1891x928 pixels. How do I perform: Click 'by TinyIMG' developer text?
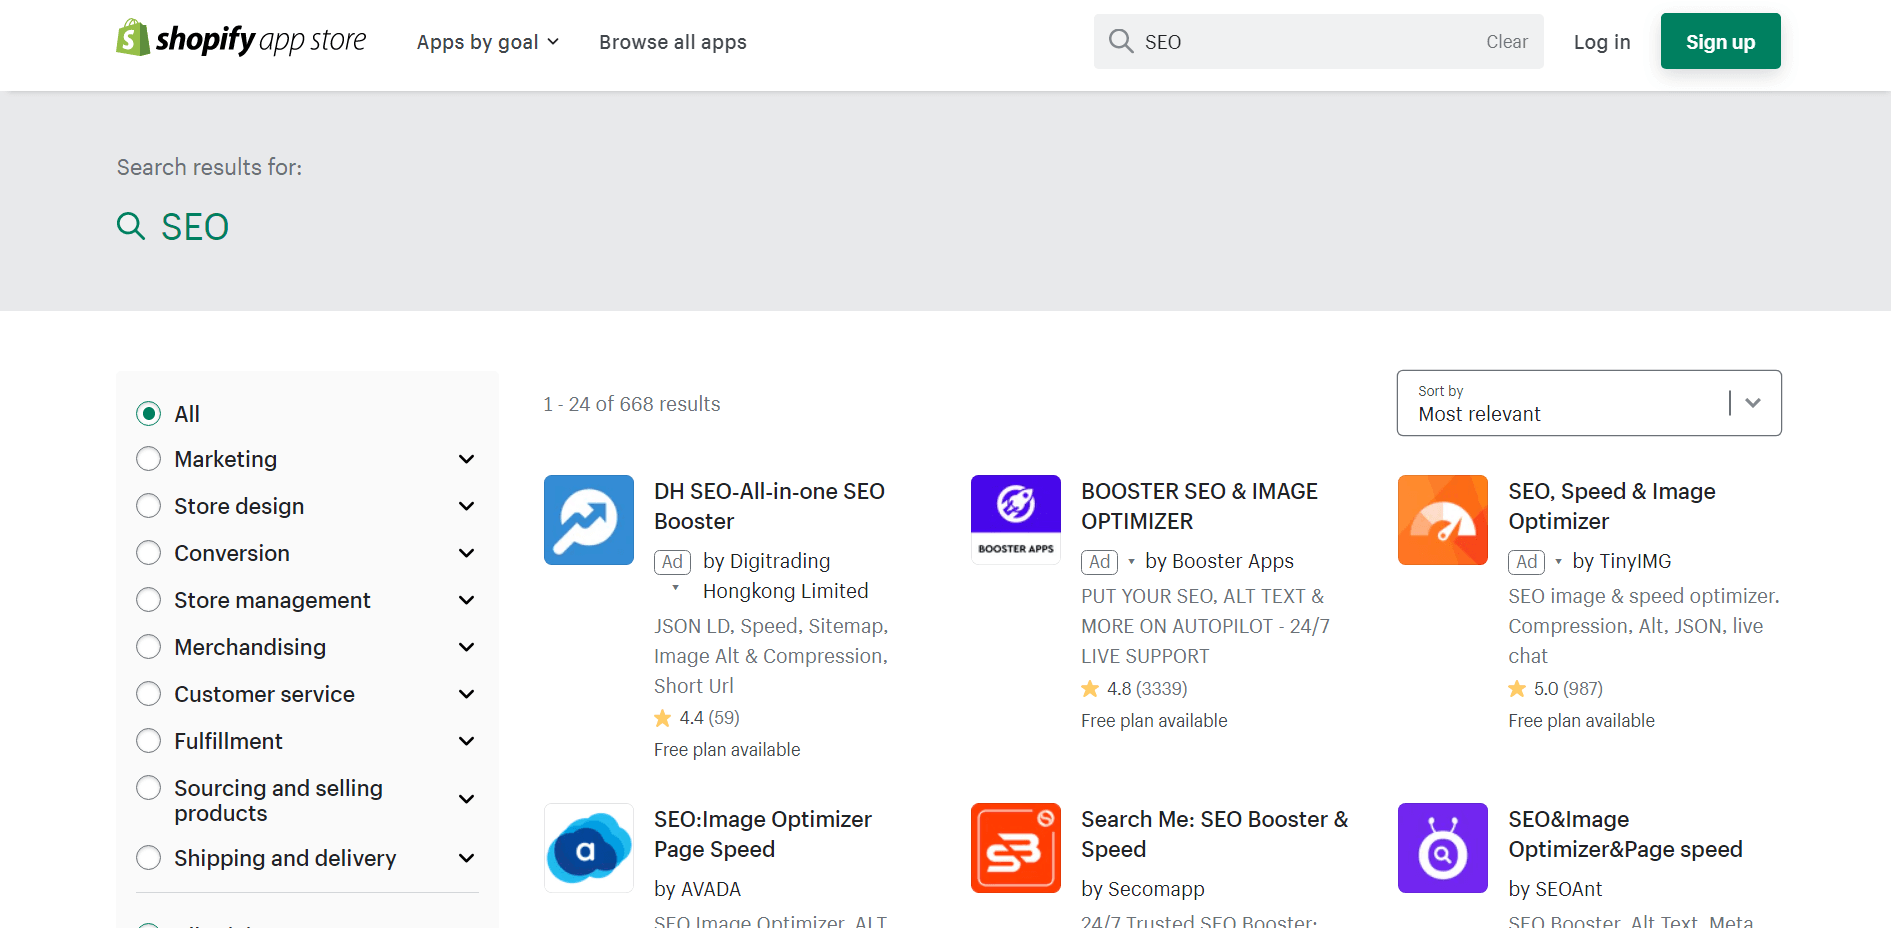[x=1621, y=561]
